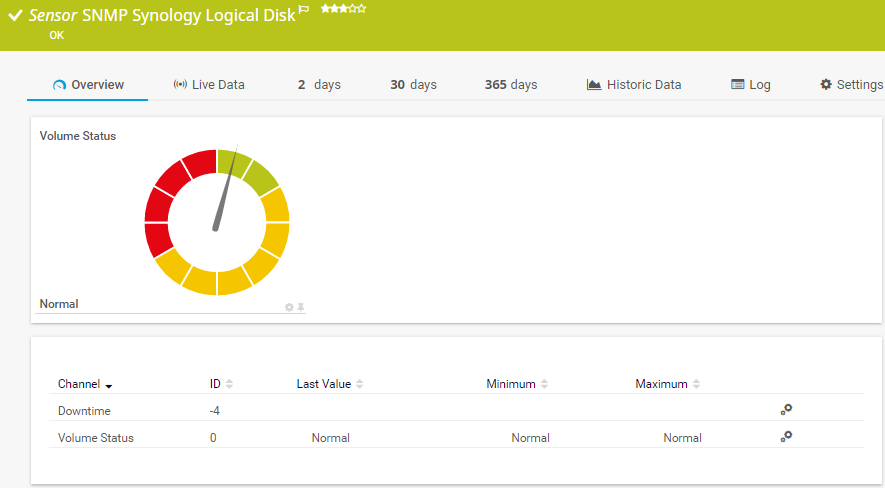Switch to the Live Data tab
Viewport: 885px width, 488px height.
pyautogui.click(x=209, y=85)
